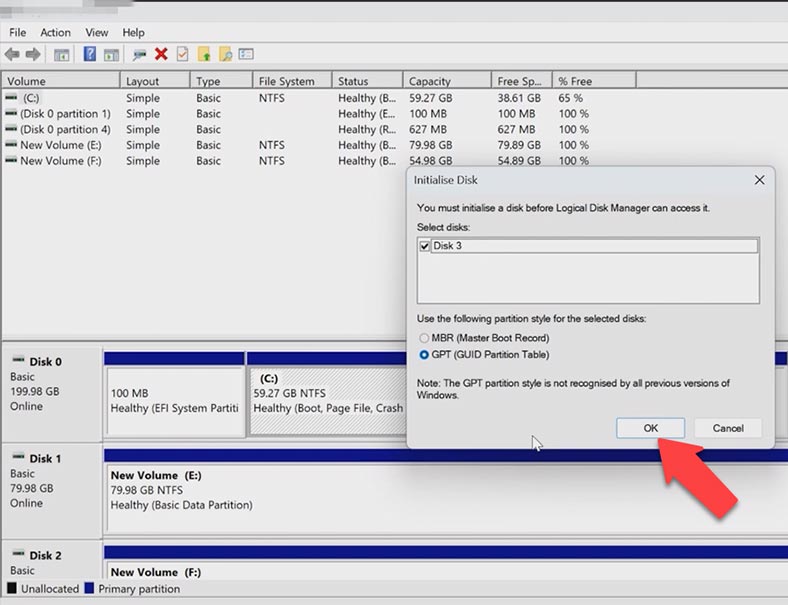Viewport: 788px width, 605px height.
Task: Open the View menu
Action: point(96,32)
